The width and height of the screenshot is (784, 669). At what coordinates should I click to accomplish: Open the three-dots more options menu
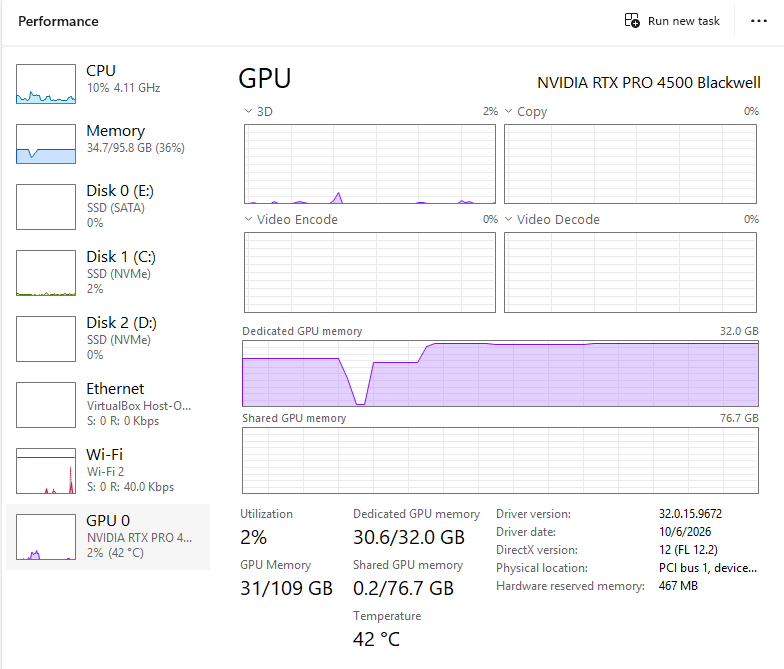tap(758, 21)
